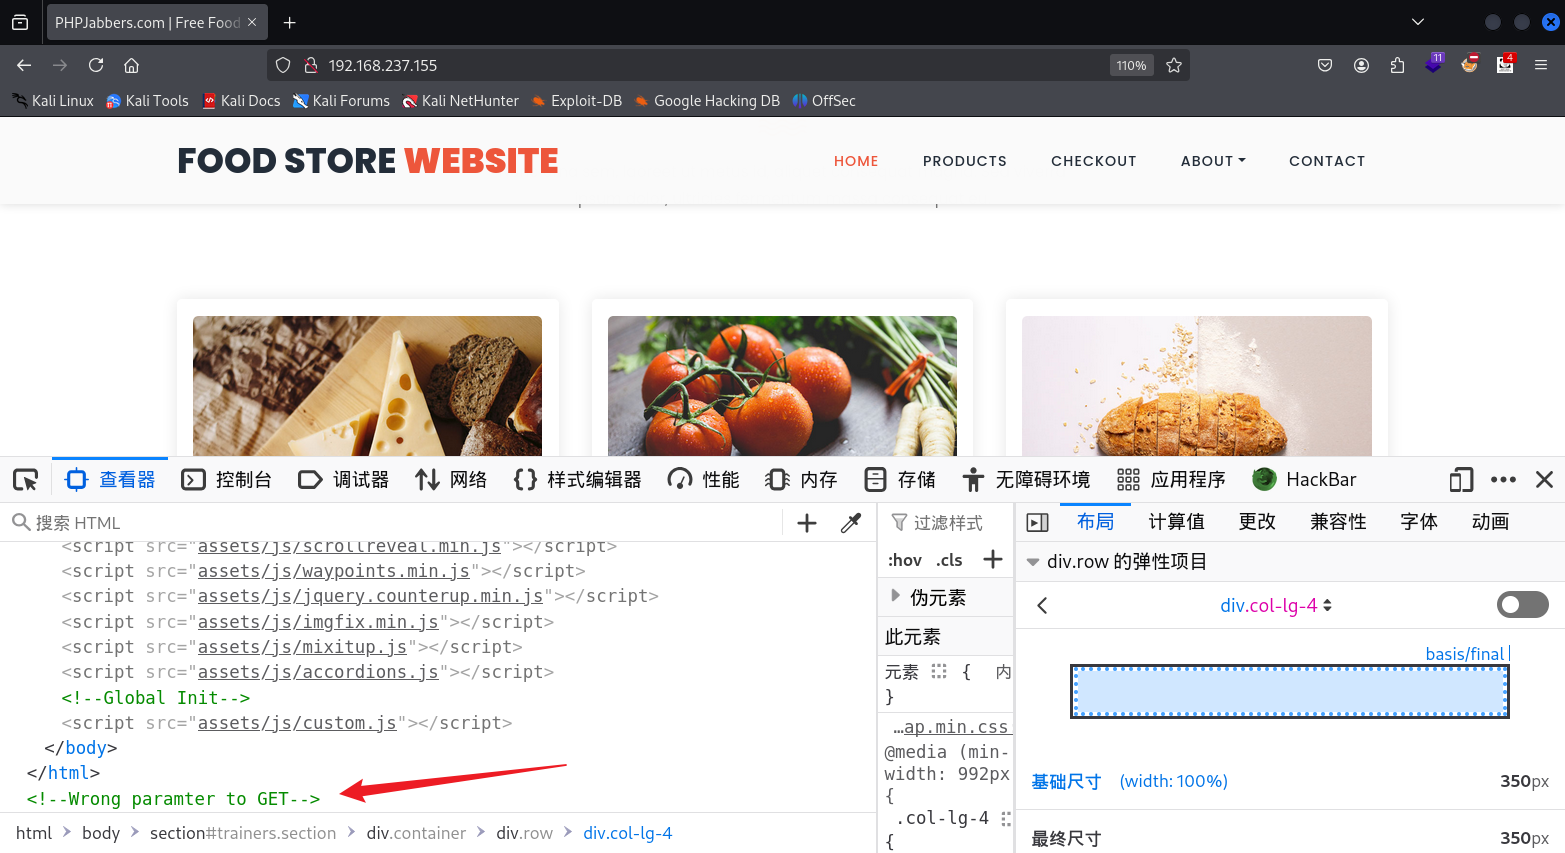The image size is (1565, 853).
Task: Click the flex item size diagram
Action: pyautogui.click(x=1290, y=691)
